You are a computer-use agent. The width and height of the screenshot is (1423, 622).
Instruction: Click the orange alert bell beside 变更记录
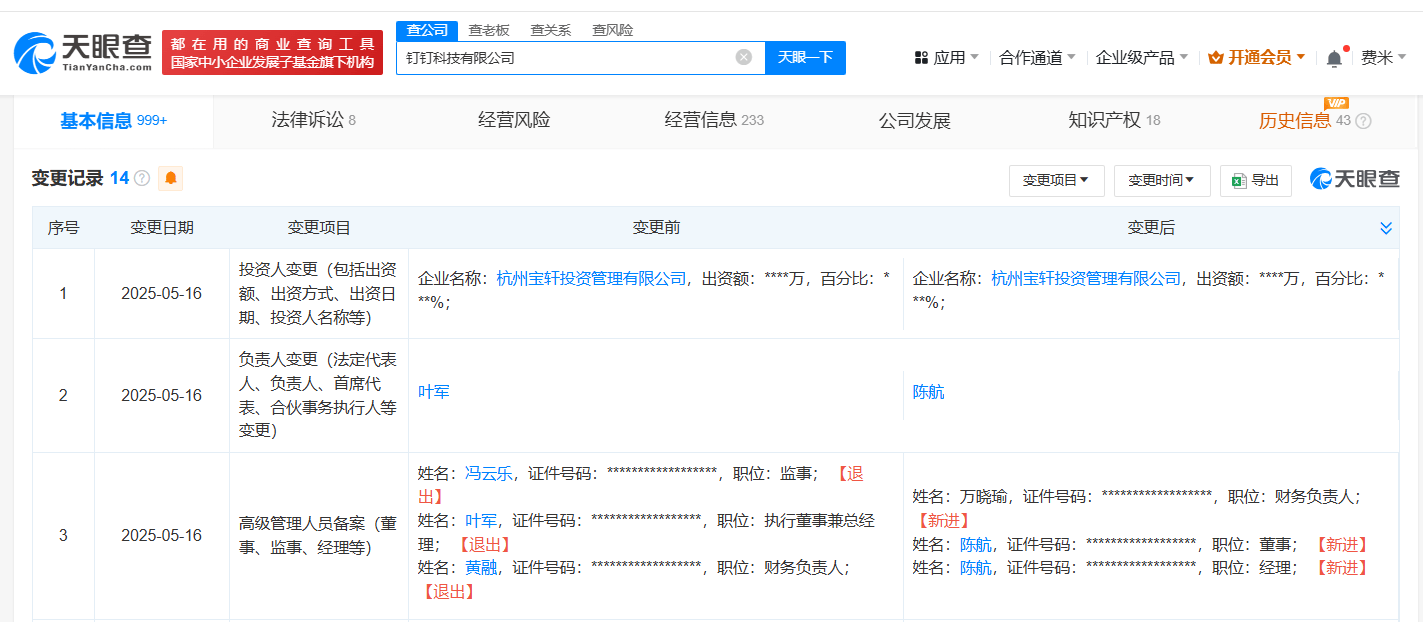[171, 178]
